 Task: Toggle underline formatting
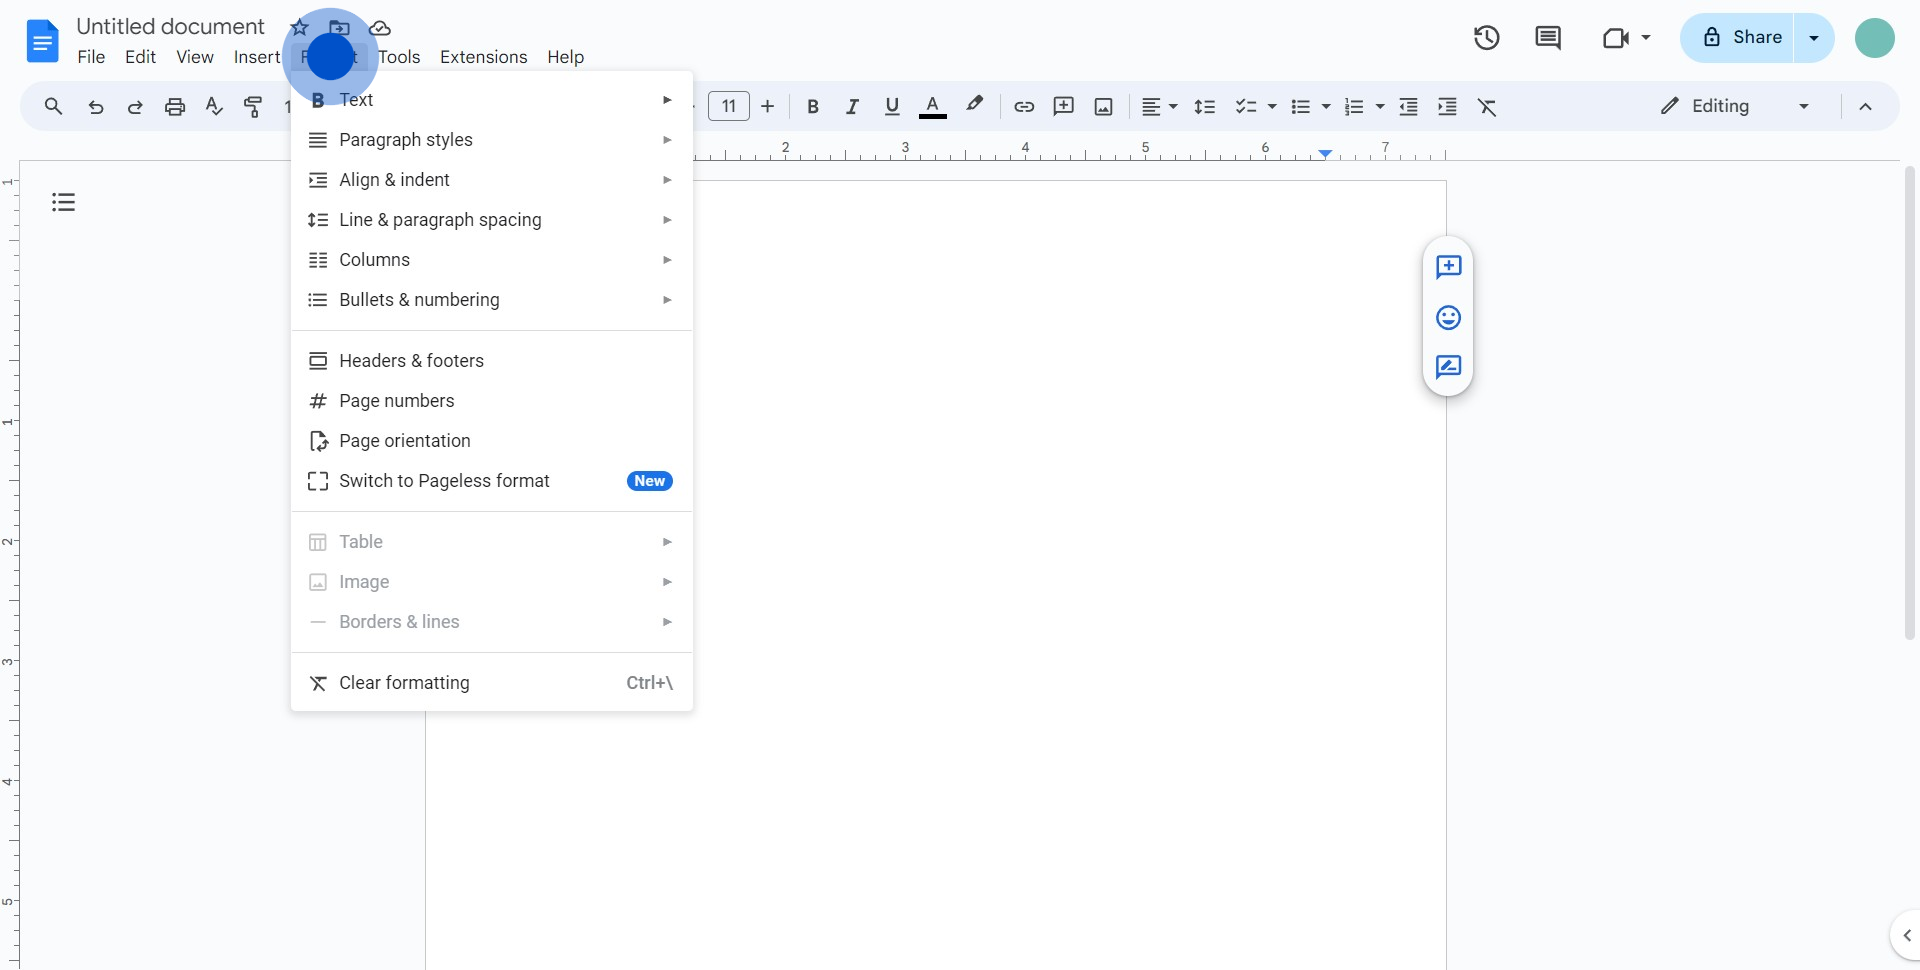click(892, 106)
